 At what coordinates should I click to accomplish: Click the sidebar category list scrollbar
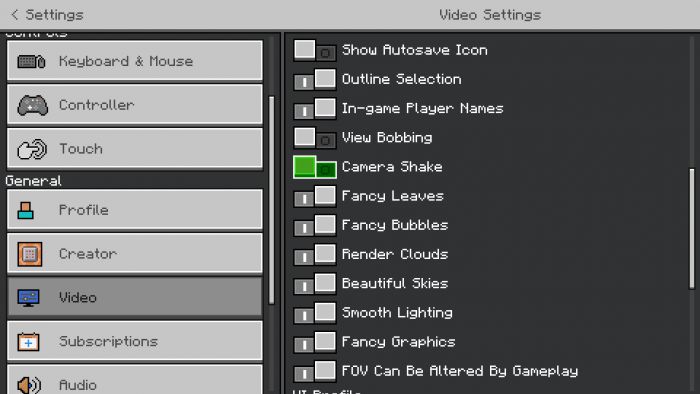coord(271,200)
